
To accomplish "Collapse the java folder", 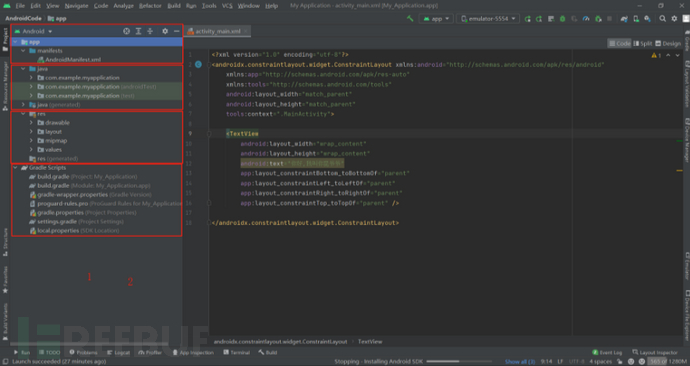I will click(23, 69).
